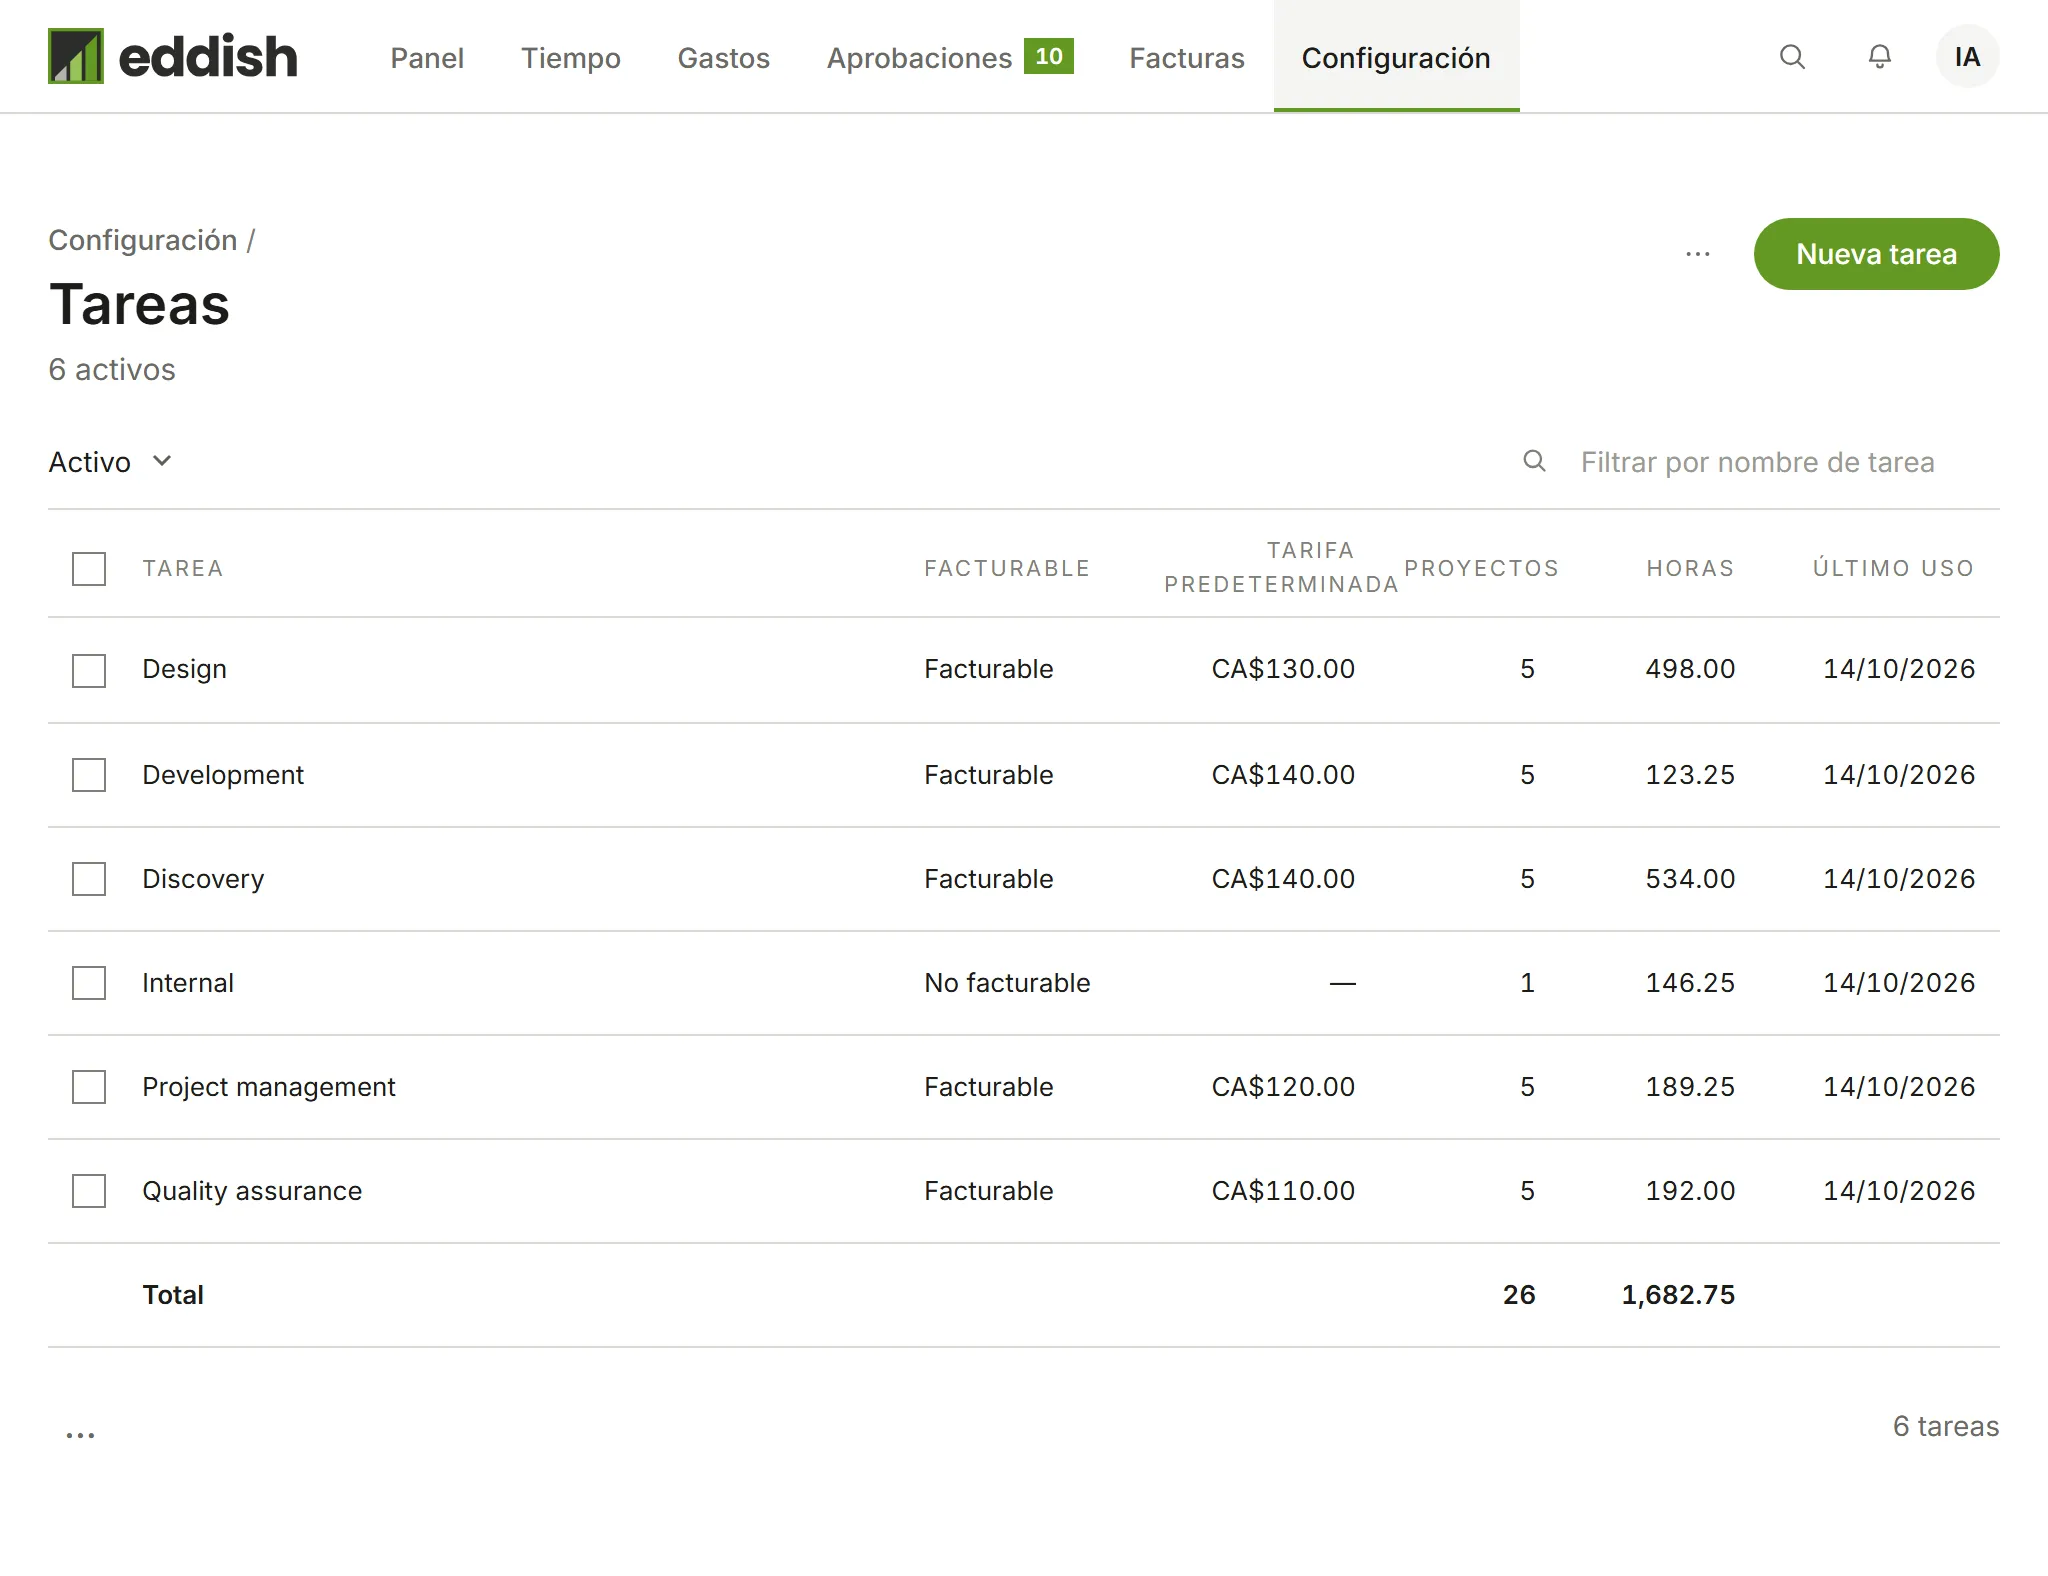The image size is (2048, 1576).
Task: Click the Nueva tarea button
Action: pyautogui.click(x=1876, y=254)
